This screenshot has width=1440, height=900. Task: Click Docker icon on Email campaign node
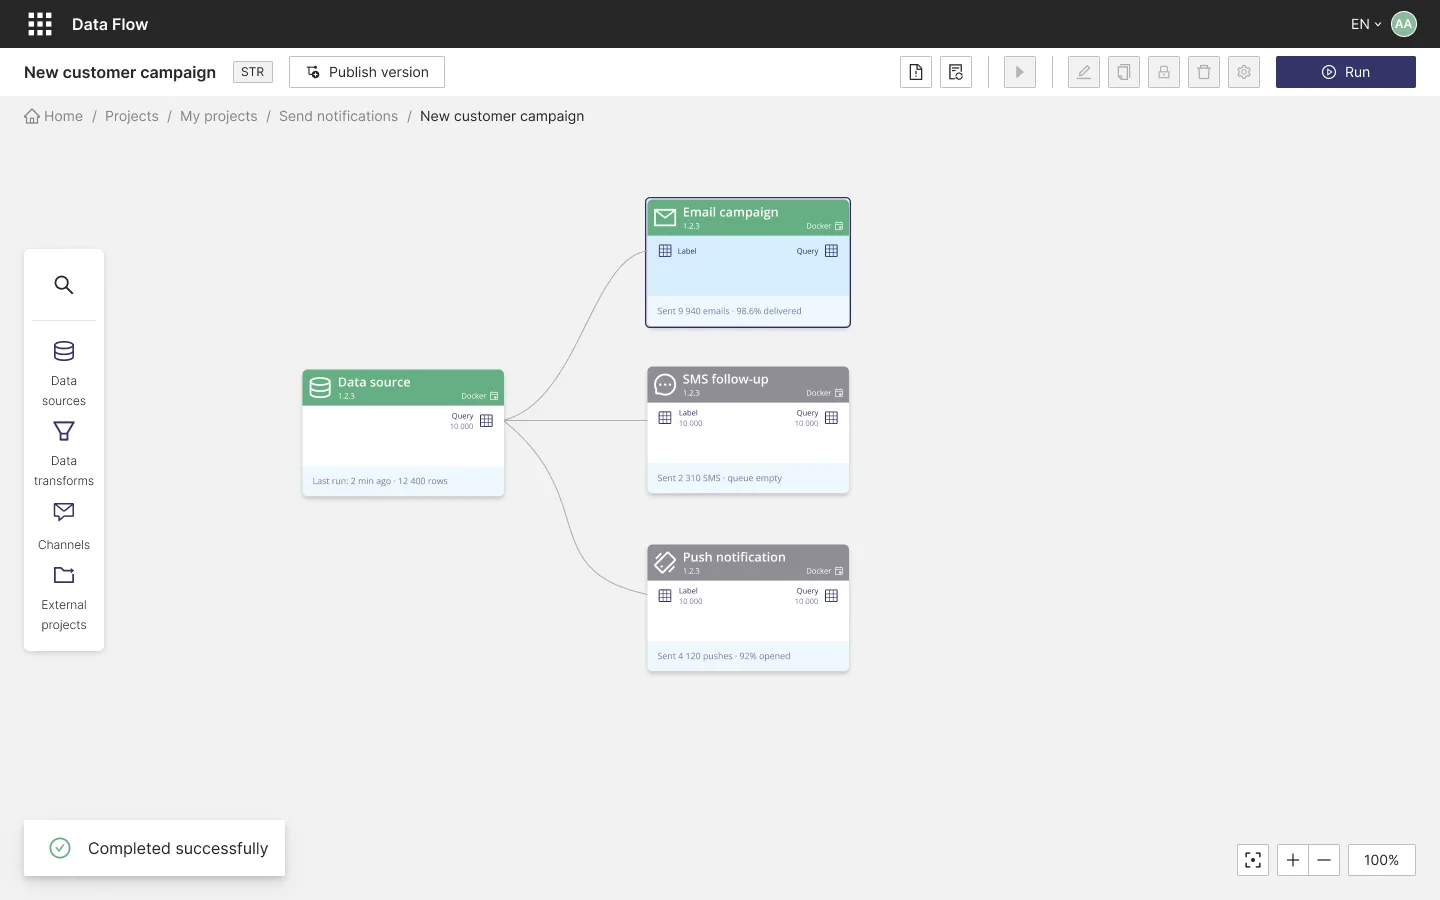click(839, 226)
